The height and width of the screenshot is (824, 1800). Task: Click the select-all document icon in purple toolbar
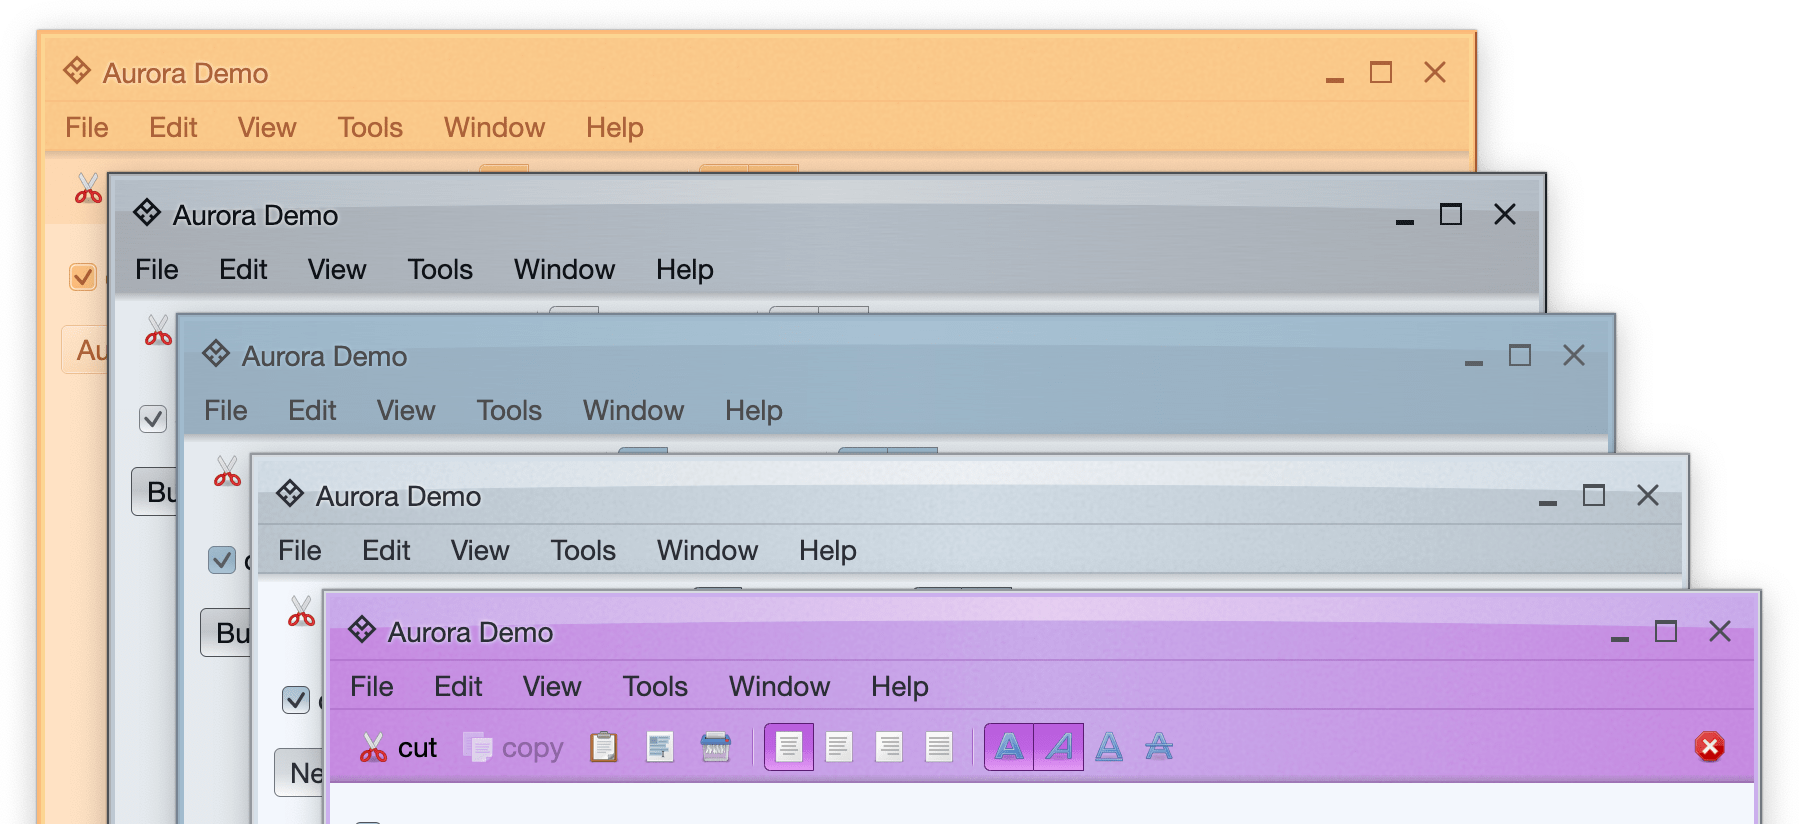[660, 747]
